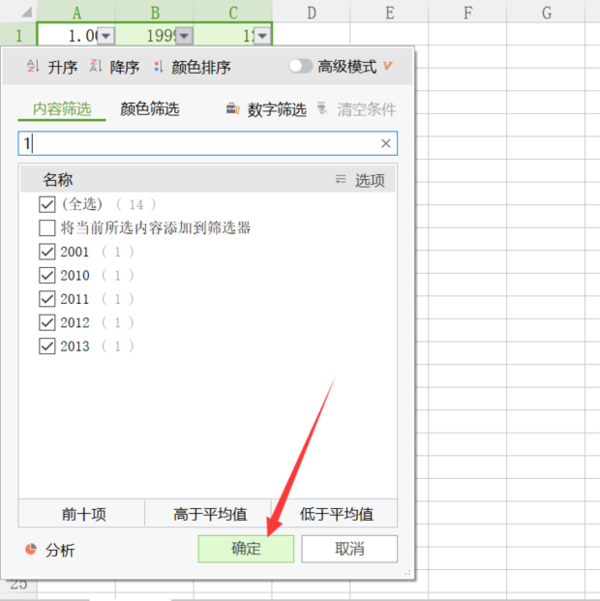Click the 前十项 top ten button
600x601 pixels.
coord(82,514)
